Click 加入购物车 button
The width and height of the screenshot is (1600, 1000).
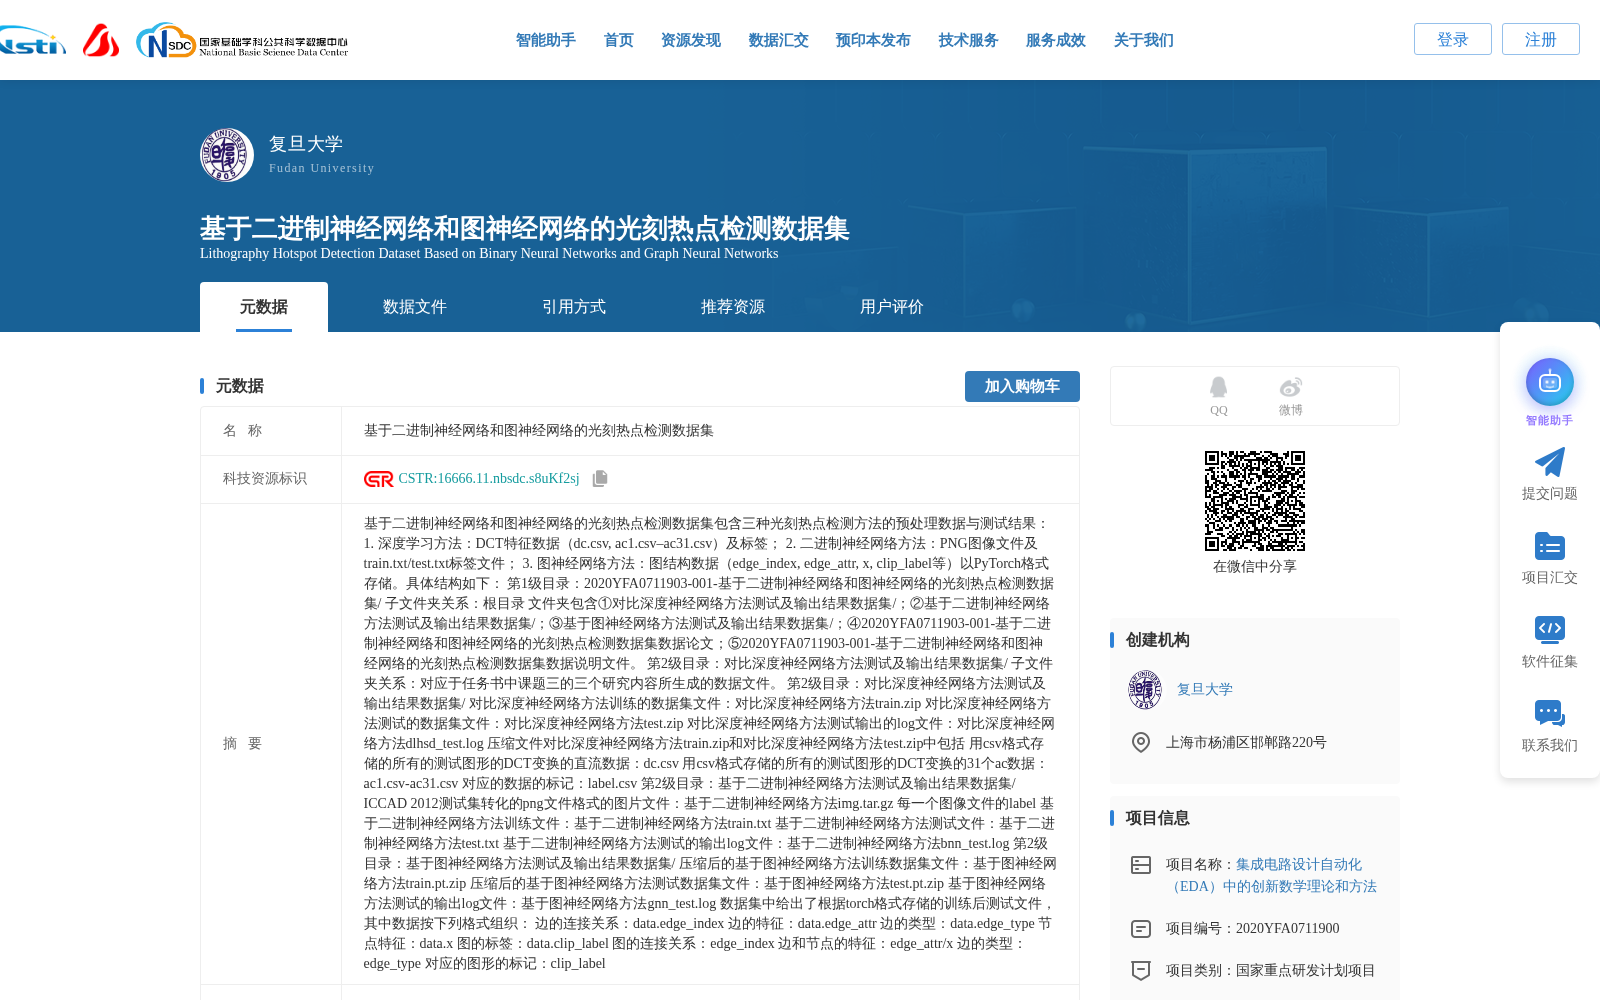[1022, 386]
